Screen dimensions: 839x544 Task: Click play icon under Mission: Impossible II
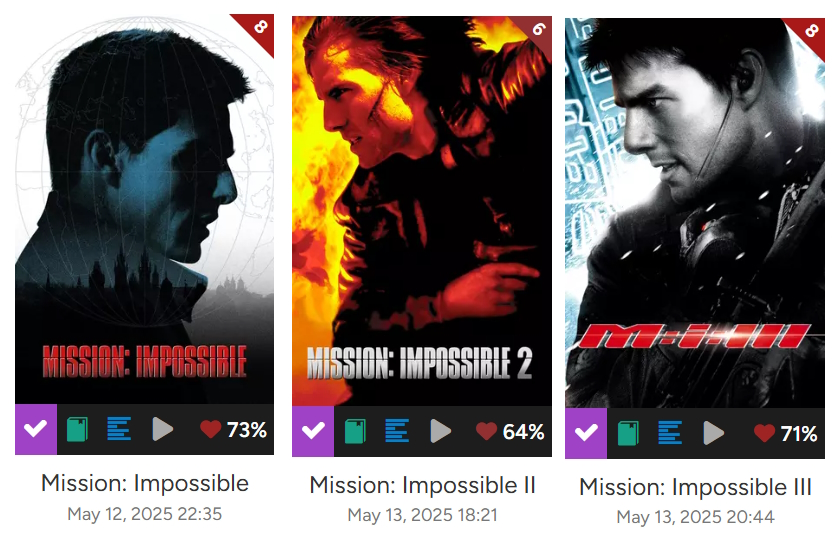click(440, 431)
